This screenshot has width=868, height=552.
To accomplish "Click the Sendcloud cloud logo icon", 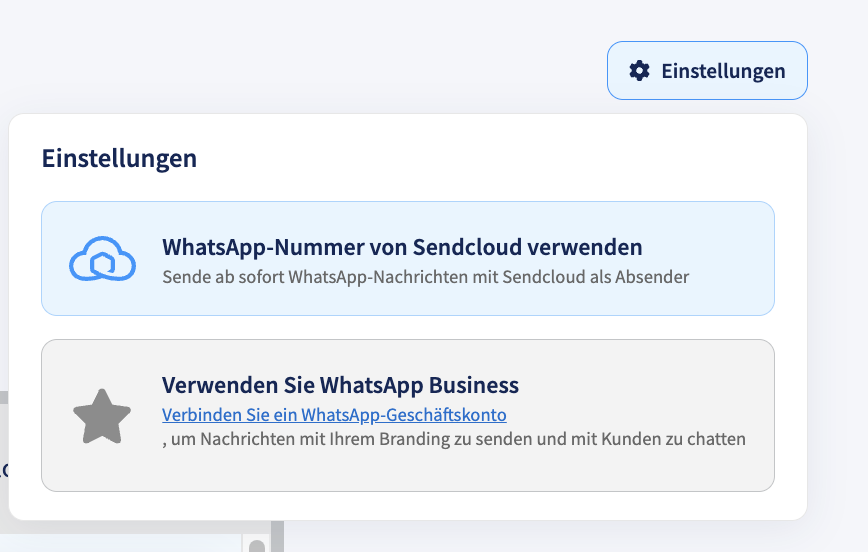I will click(x=102, y=259).
